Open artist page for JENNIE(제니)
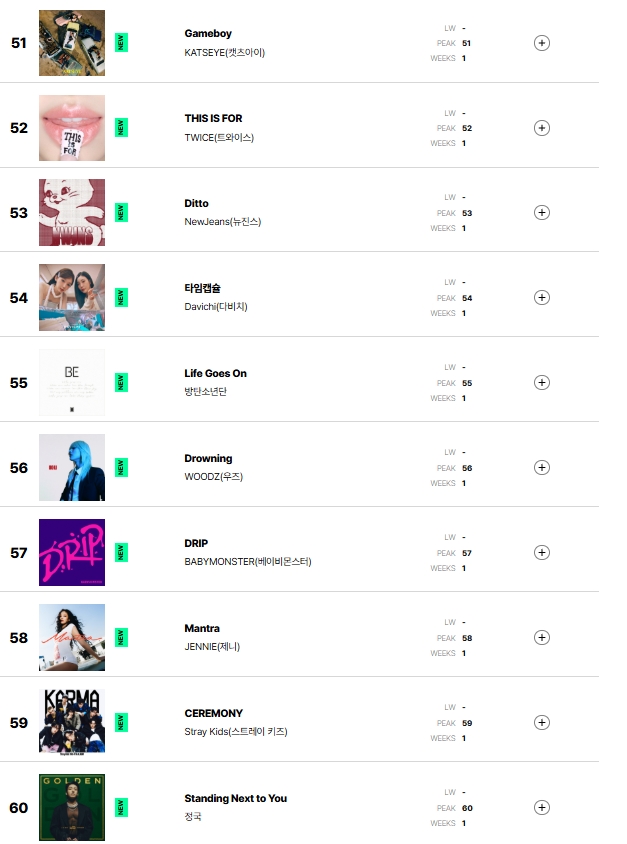Image resolution: width=627 pixels, height=844 pixels. point(212,647)
